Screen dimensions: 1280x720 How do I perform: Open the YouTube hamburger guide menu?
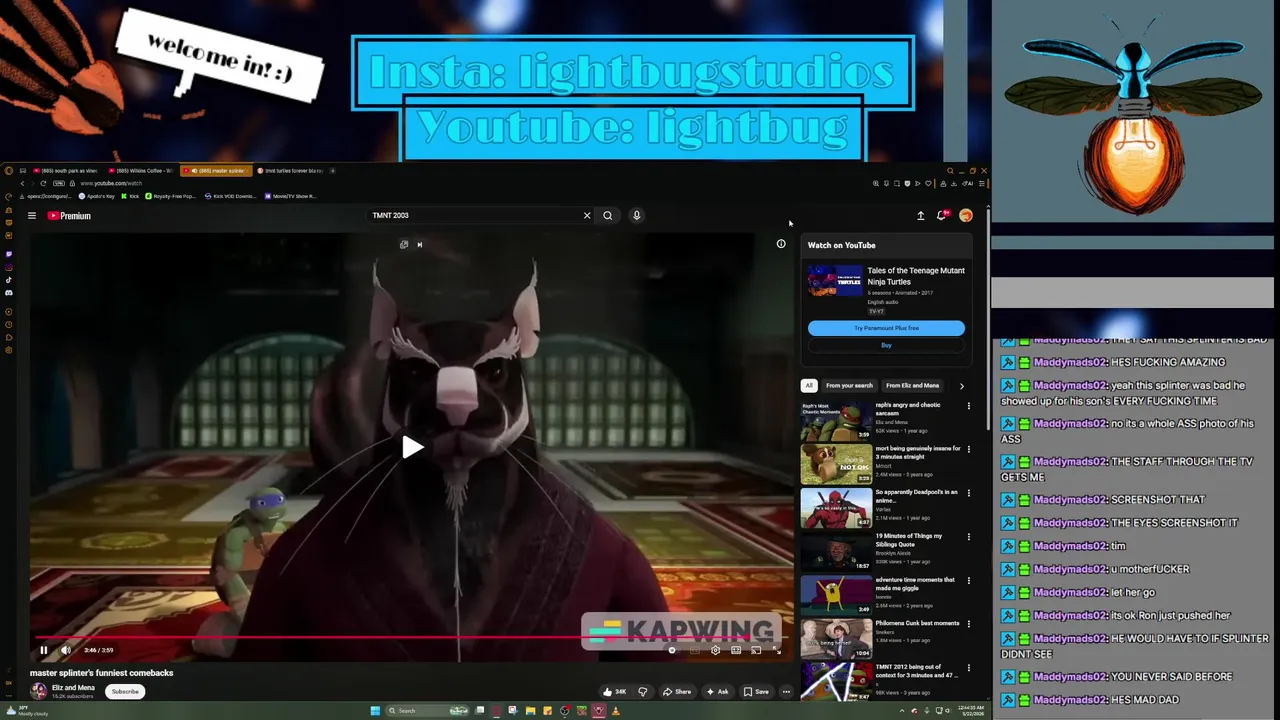[32, 216]
